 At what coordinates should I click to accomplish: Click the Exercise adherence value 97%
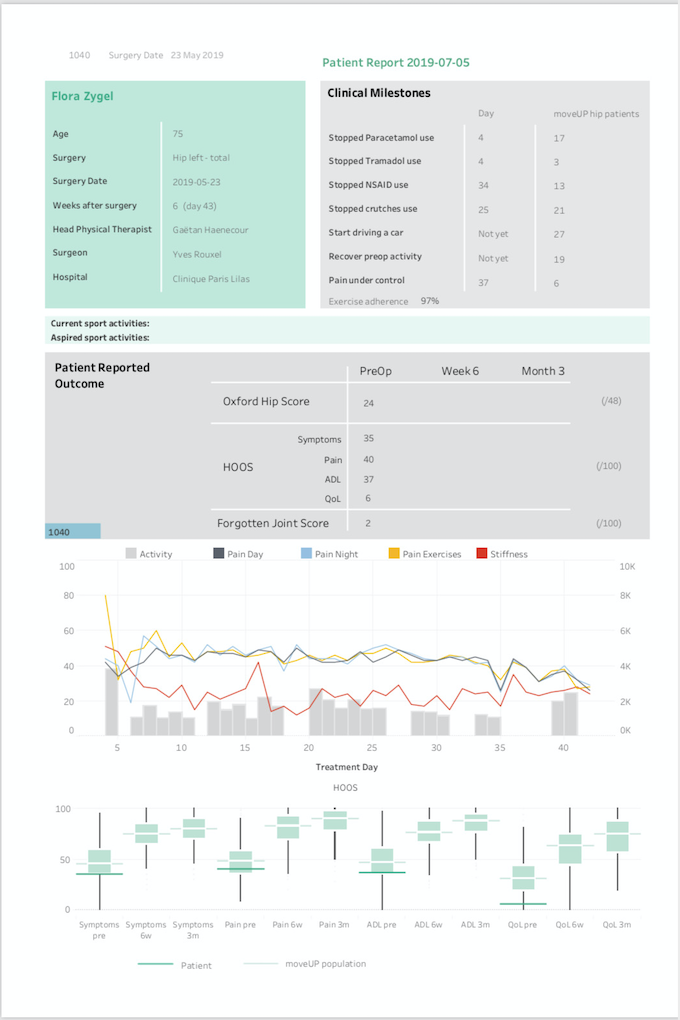click(x=430, y=301)
